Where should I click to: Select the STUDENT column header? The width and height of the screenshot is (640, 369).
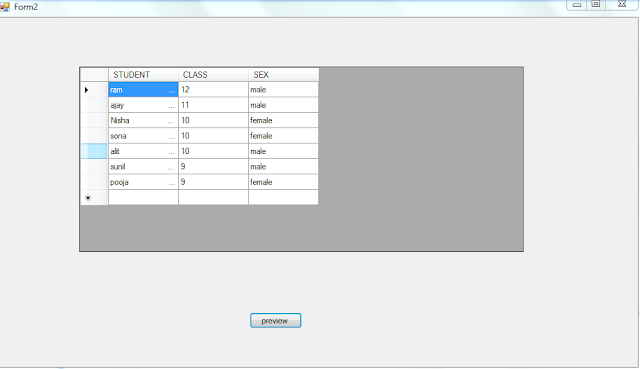pyautogui.click(x=143, y=75)
